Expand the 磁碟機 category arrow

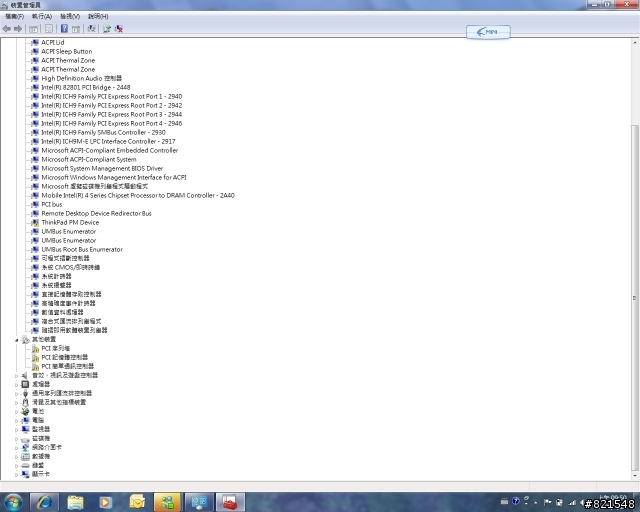coord(17,439)
